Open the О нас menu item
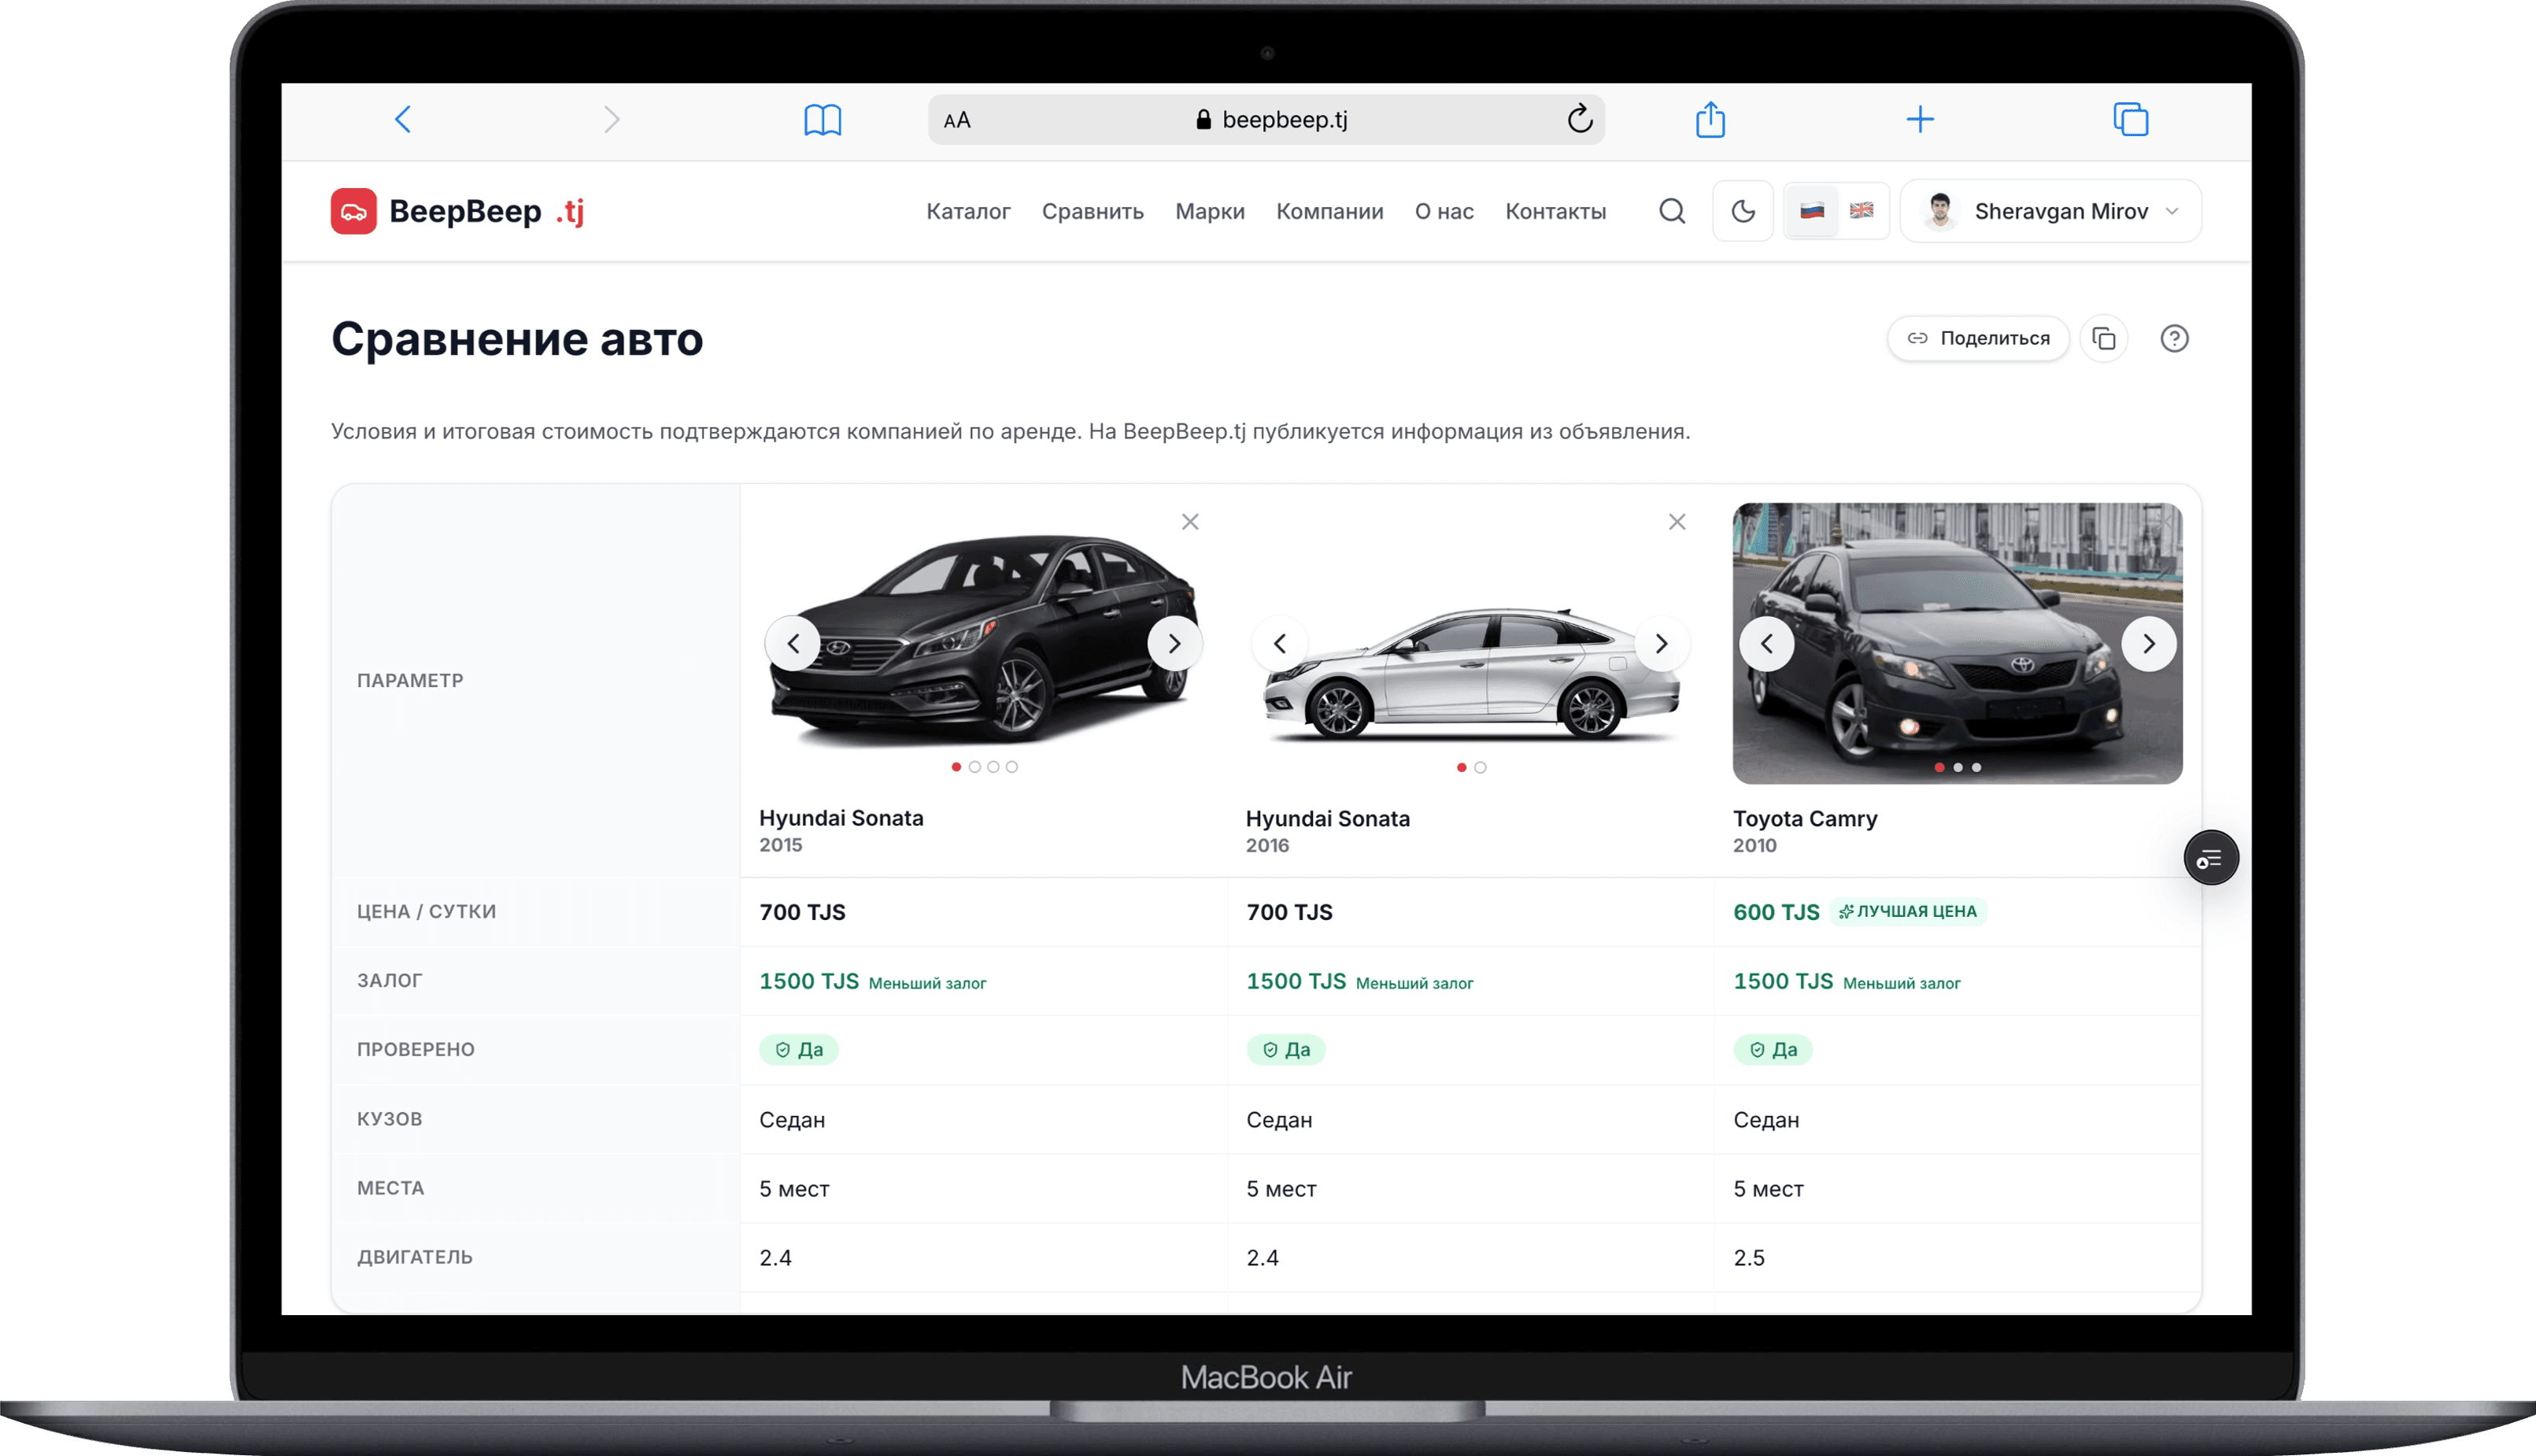Screen dimensions: 2536x1456 [1444, 211]
